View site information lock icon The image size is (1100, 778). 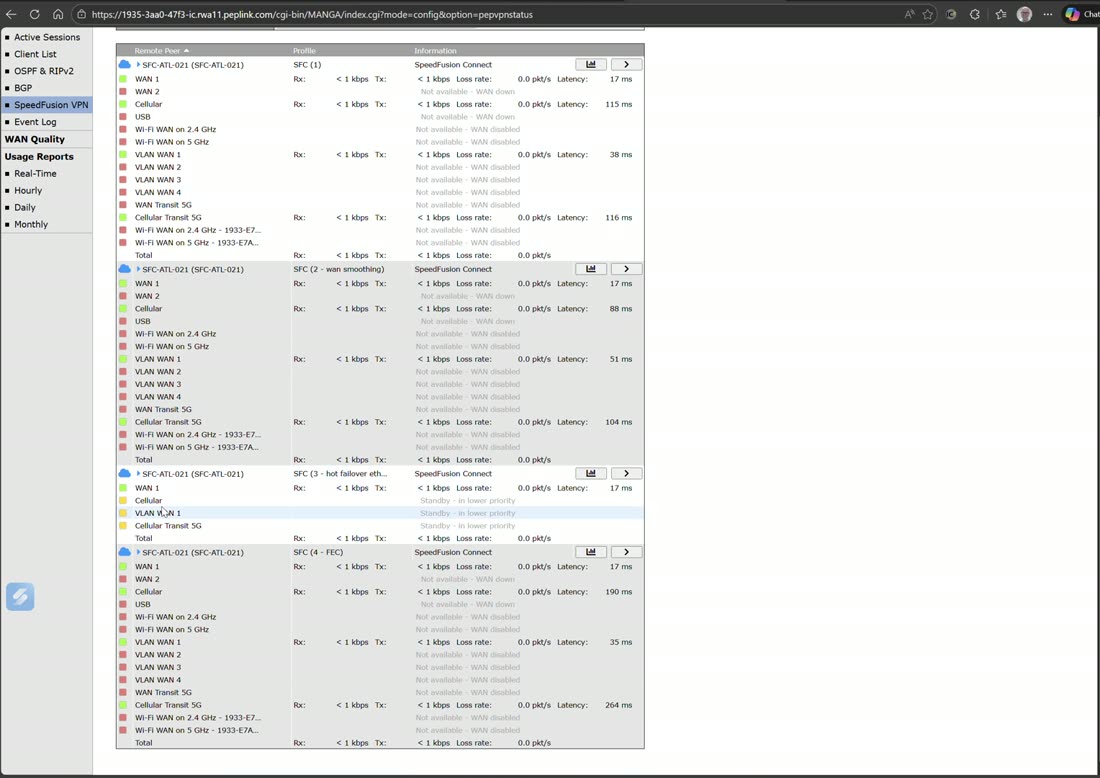81,14
